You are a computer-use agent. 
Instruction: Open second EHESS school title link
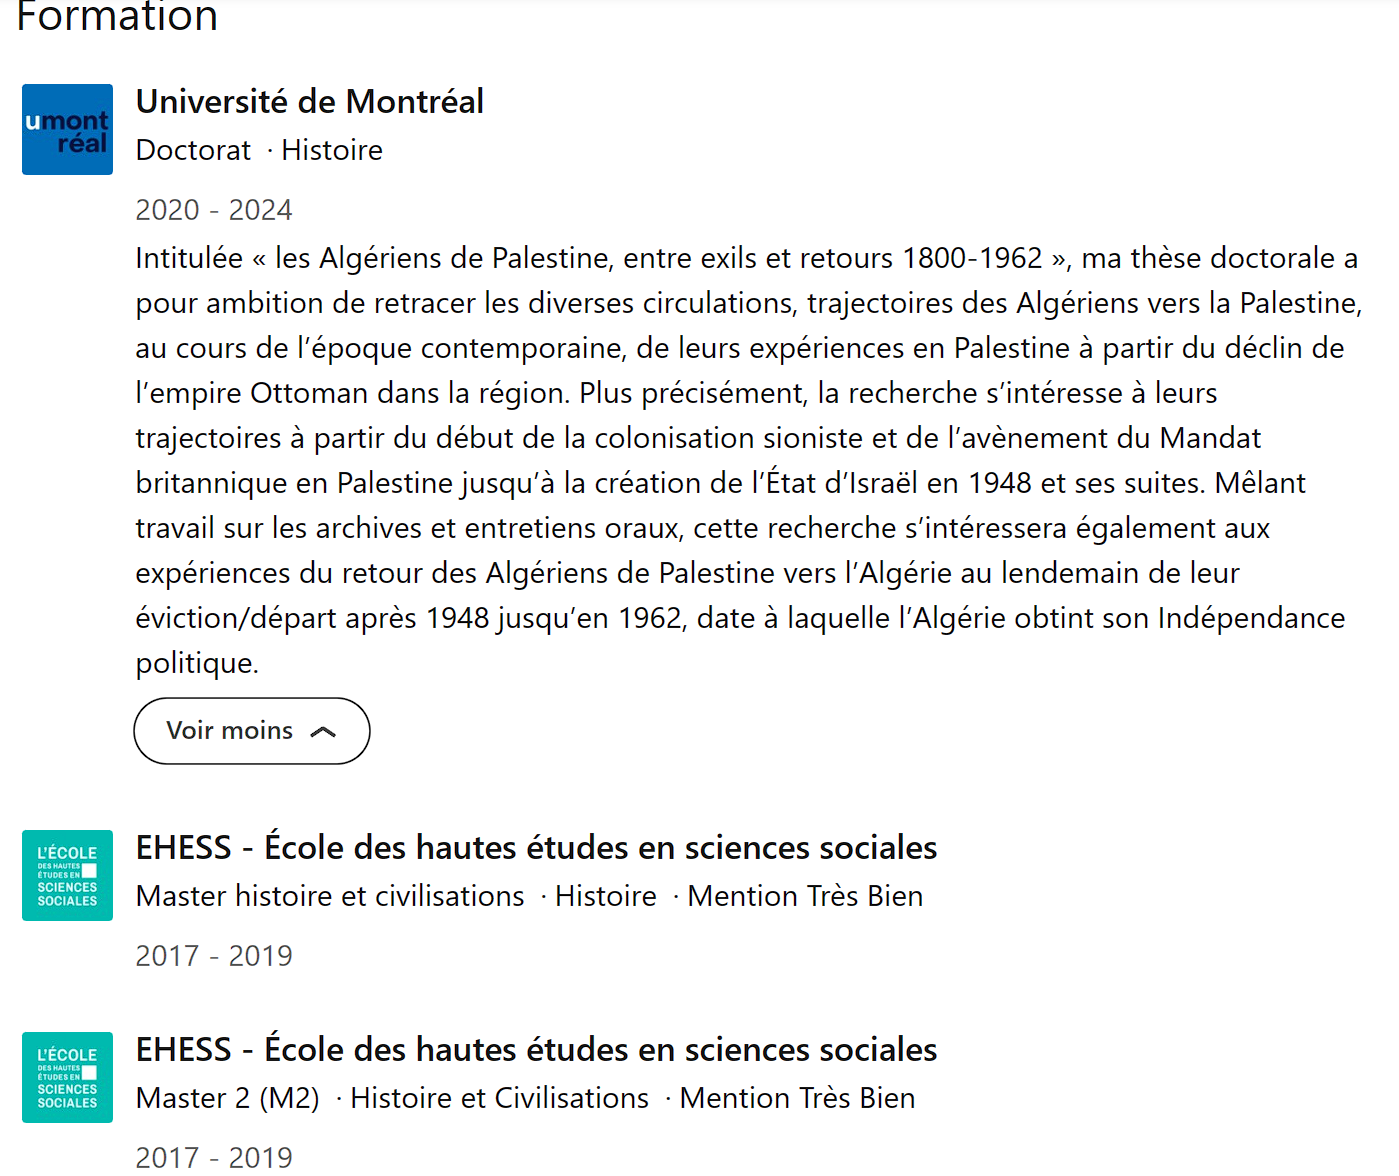pyautogui.click(x=536, y=1049)
